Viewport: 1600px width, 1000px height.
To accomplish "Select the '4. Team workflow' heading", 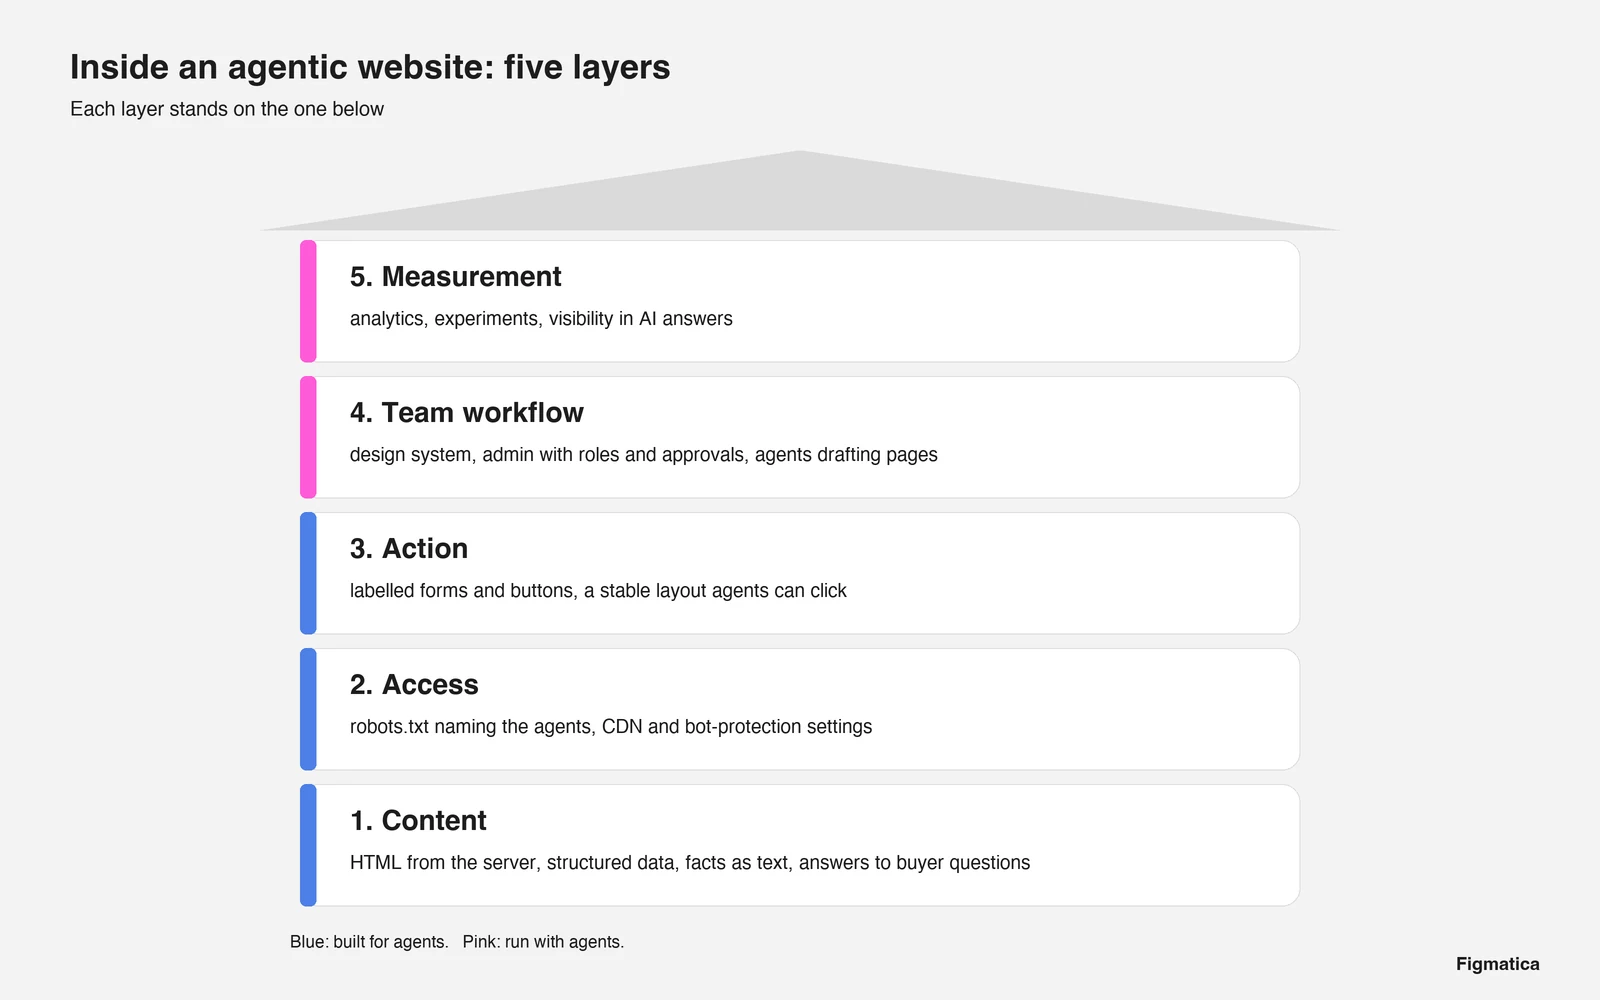I will pos(466,412).
